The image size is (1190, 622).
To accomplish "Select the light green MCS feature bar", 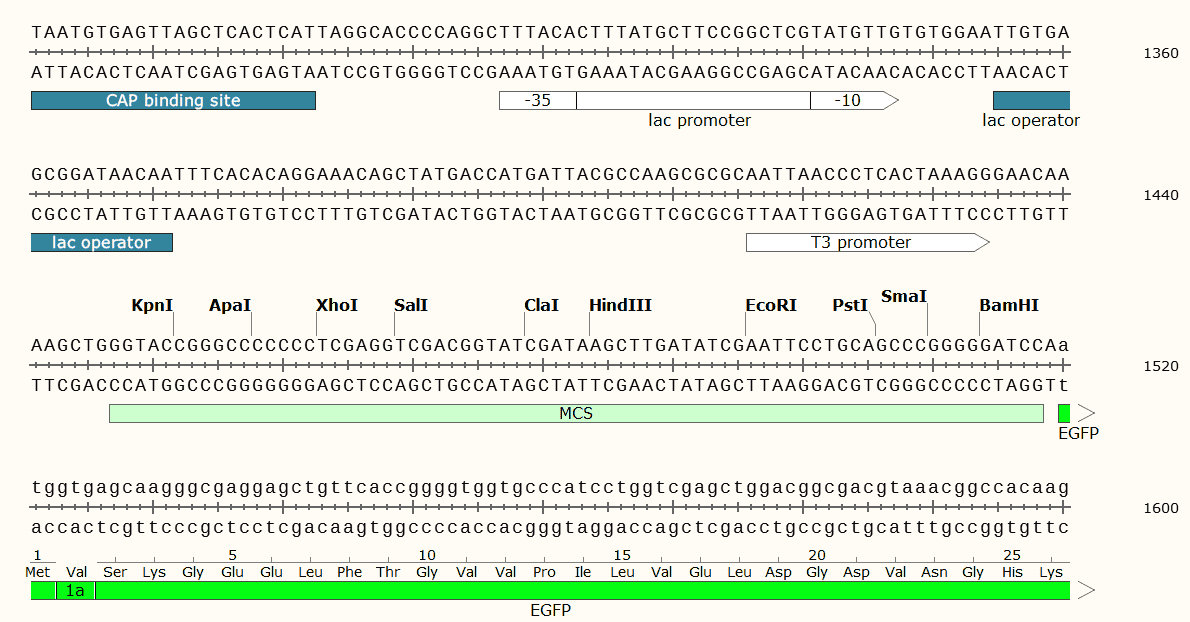I will click(576, 413).
